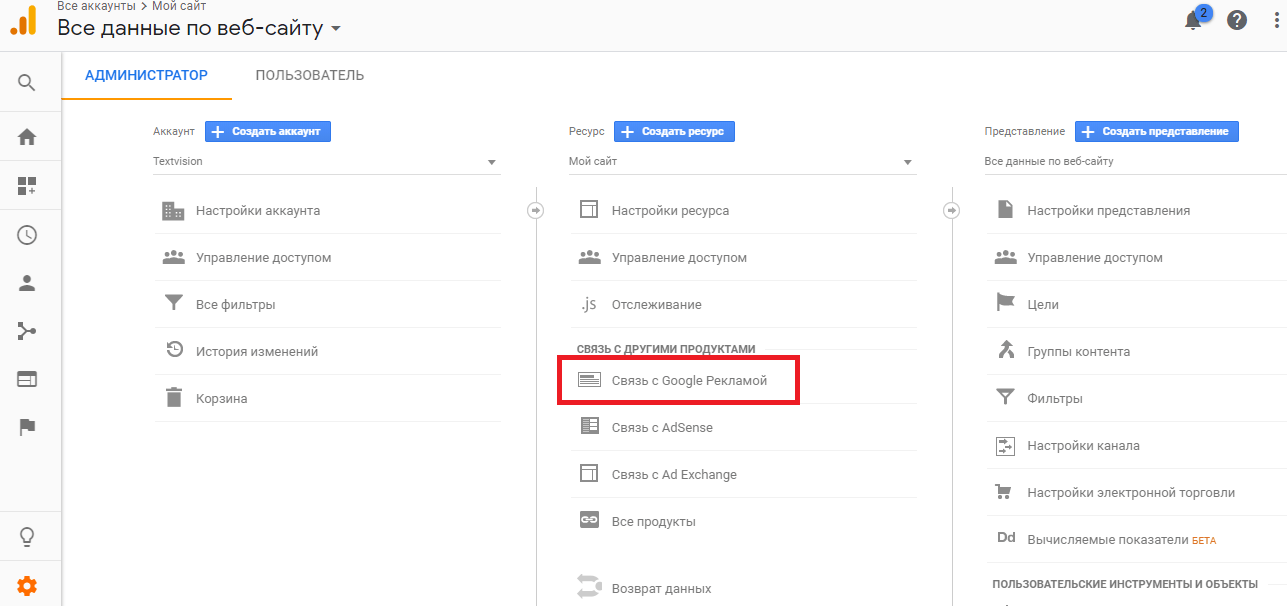
Task: Select the АДМИНИСТРАТОР tab
Action: tap(147, 74)
